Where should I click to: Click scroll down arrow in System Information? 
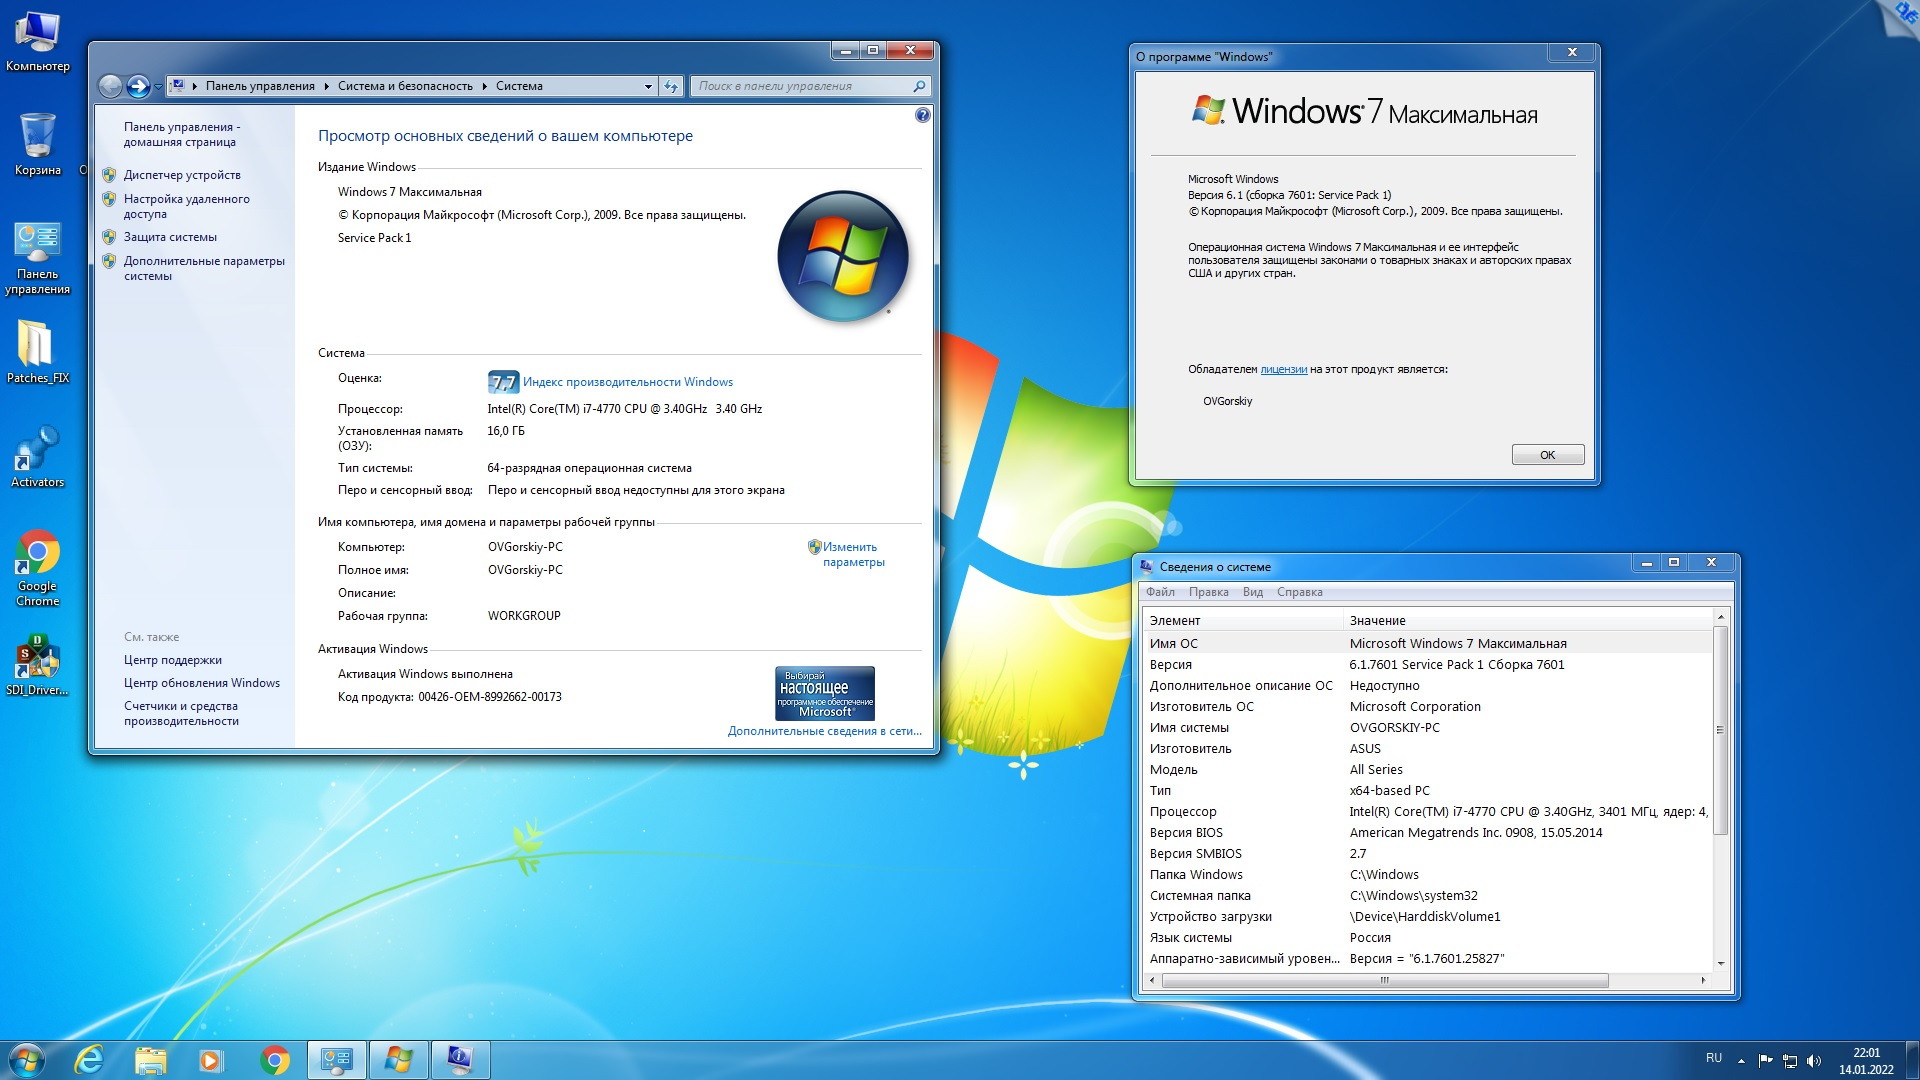tap(1720, 963)
